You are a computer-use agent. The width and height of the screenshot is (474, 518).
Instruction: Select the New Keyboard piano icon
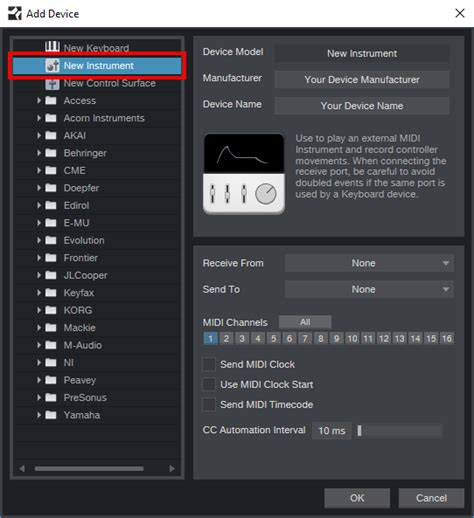(52, 47)
